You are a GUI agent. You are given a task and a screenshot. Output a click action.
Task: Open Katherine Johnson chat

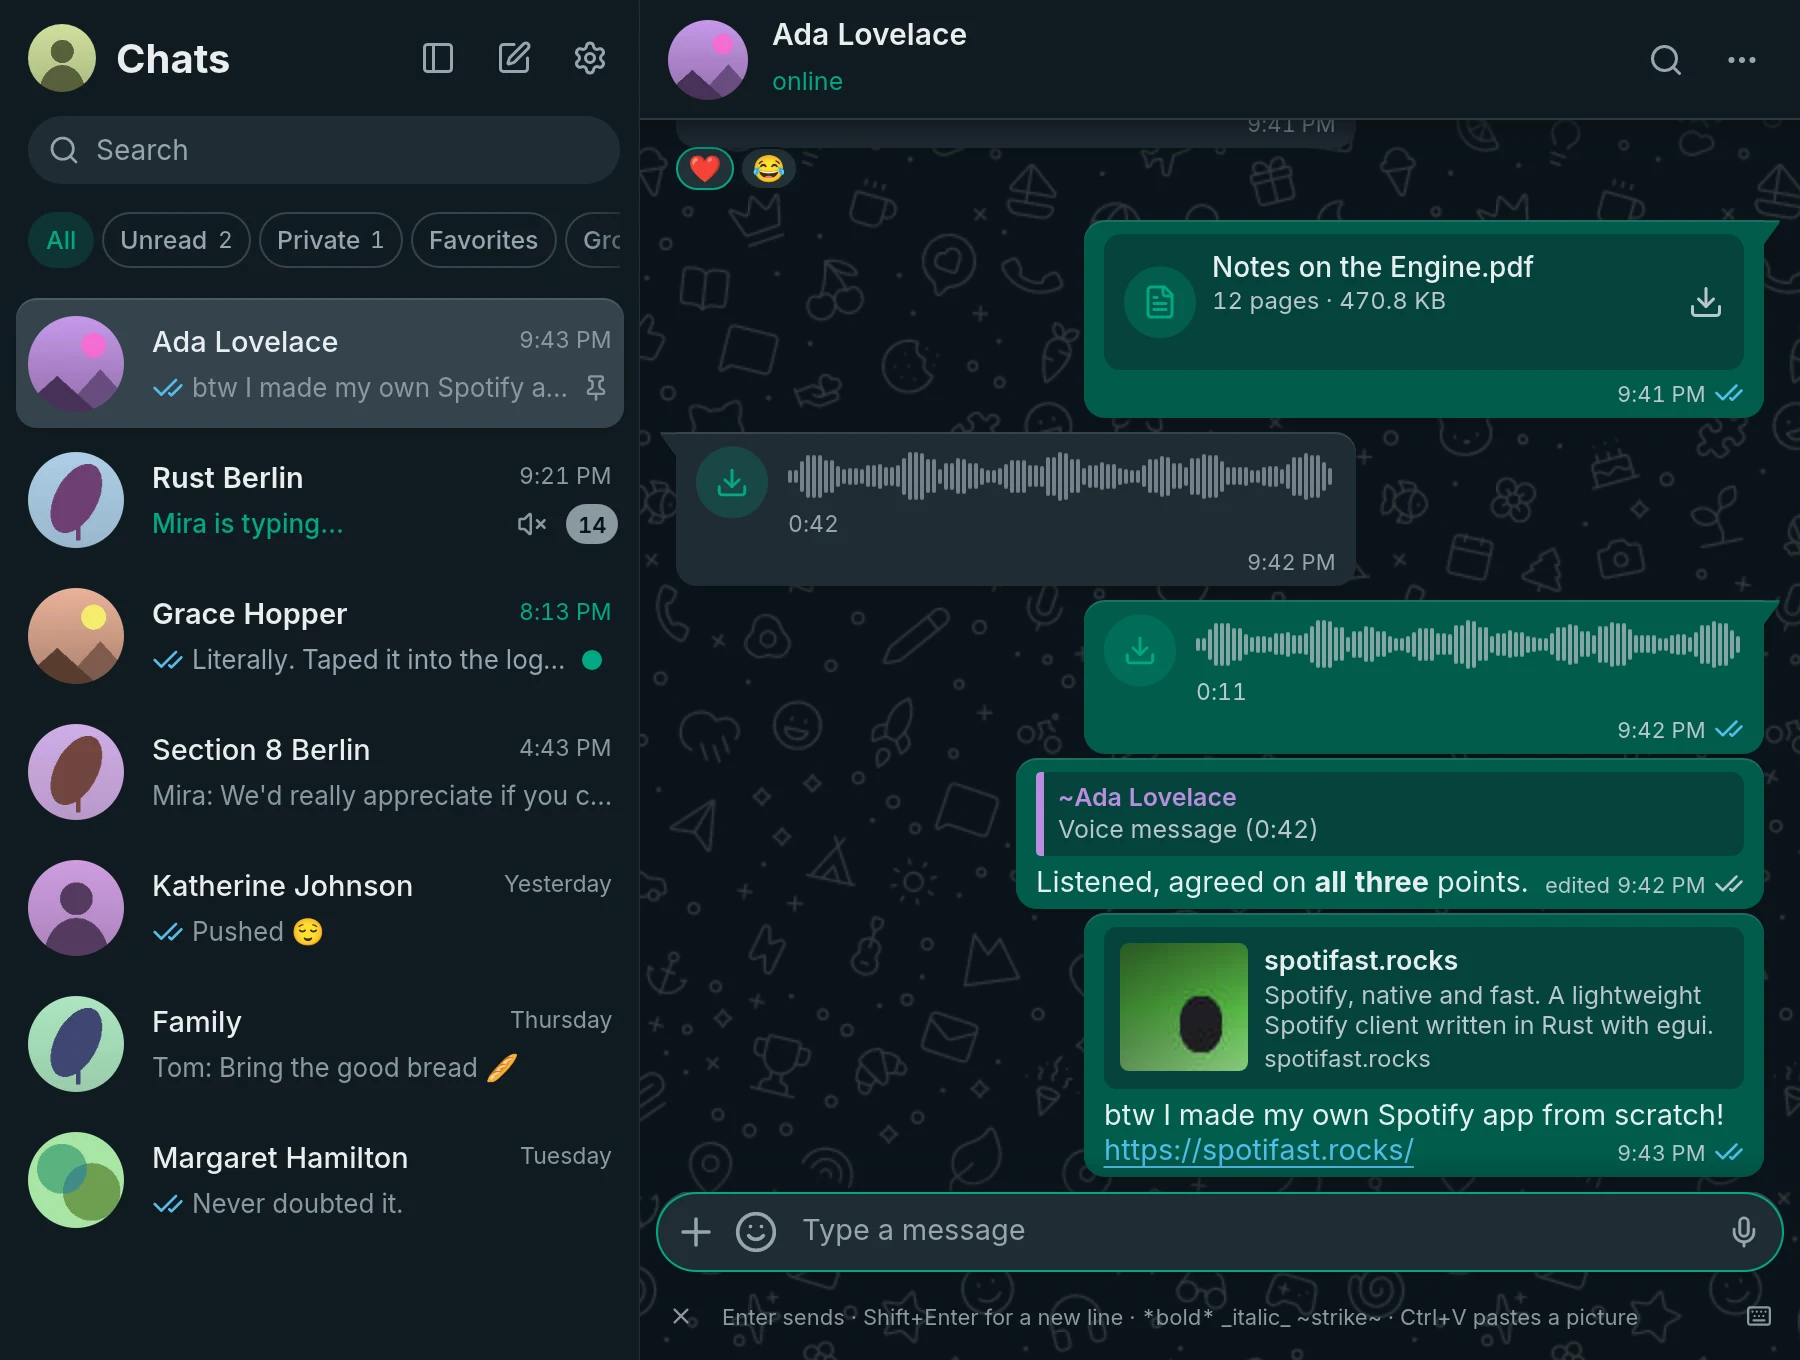(320, 908)
